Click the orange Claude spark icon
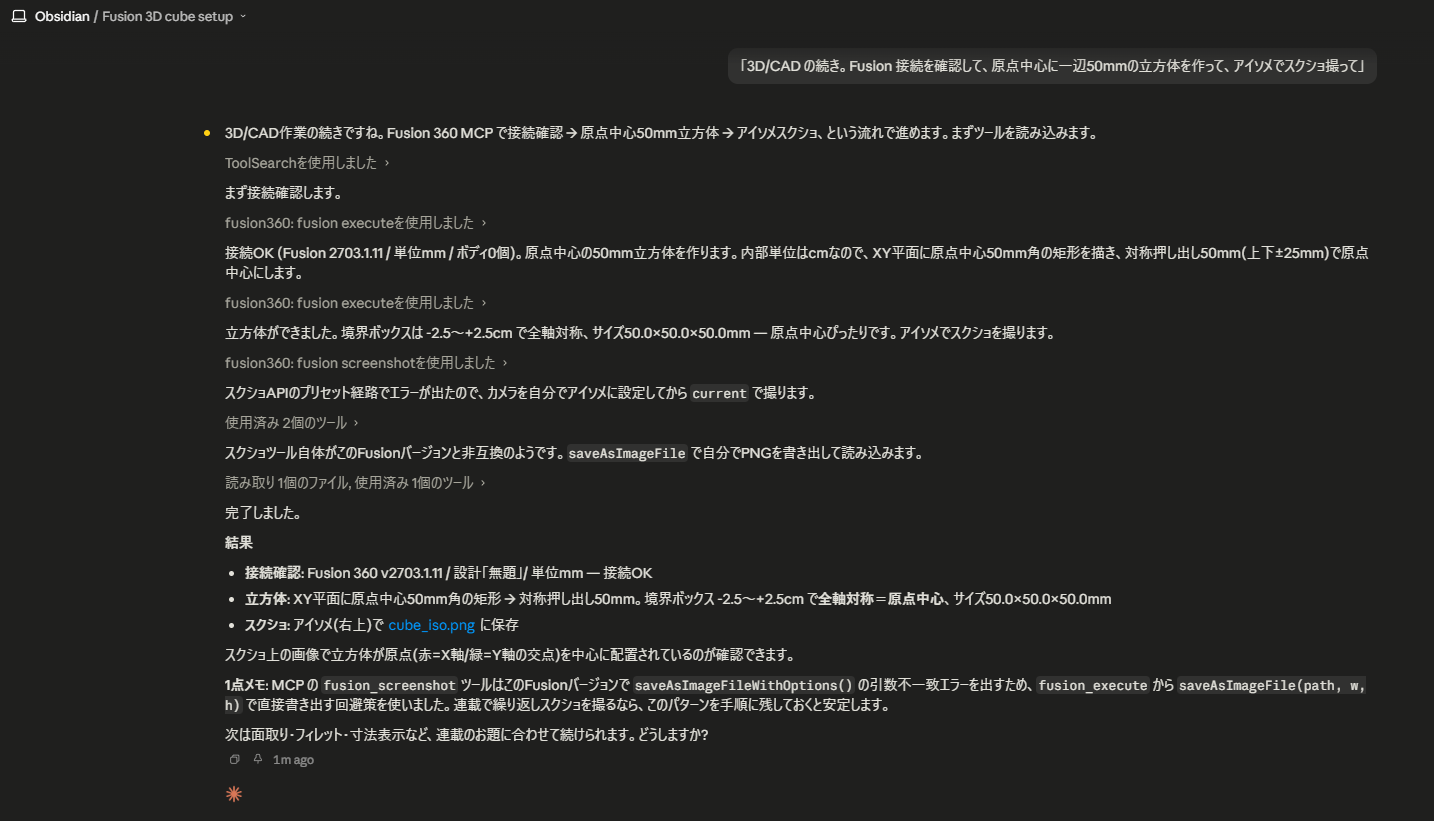 pyautogui.click(x=234, y=794)
